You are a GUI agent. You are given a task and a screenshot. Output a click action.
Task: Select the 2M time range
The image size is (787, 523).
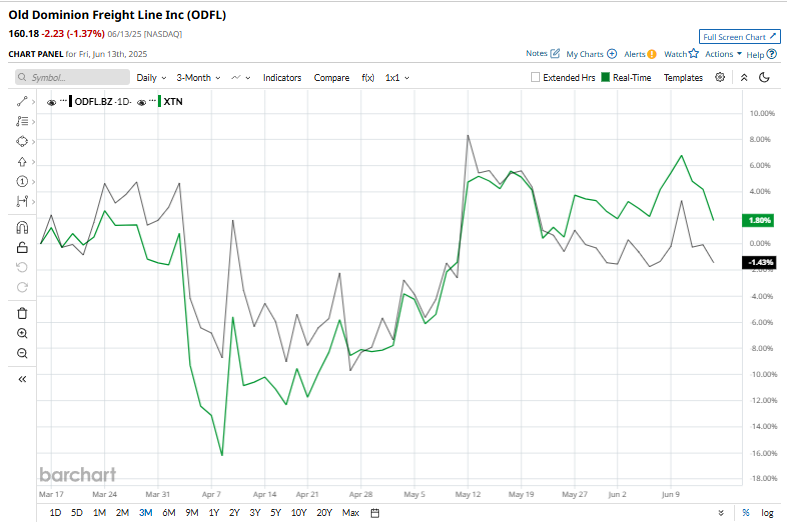tap(122, 513)
